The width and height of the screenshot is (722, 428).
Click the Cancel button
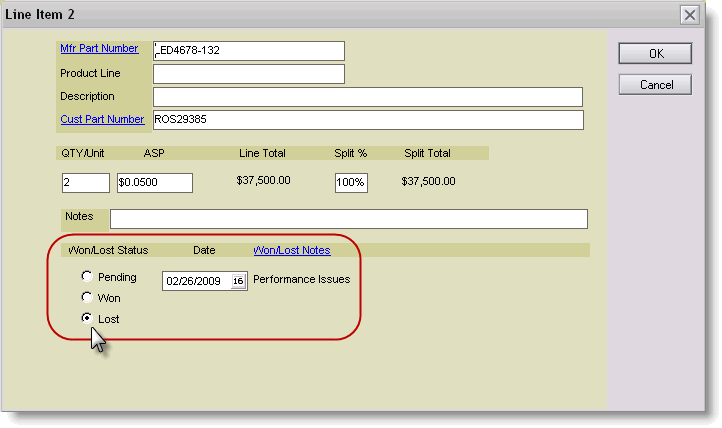click(655, 85)
